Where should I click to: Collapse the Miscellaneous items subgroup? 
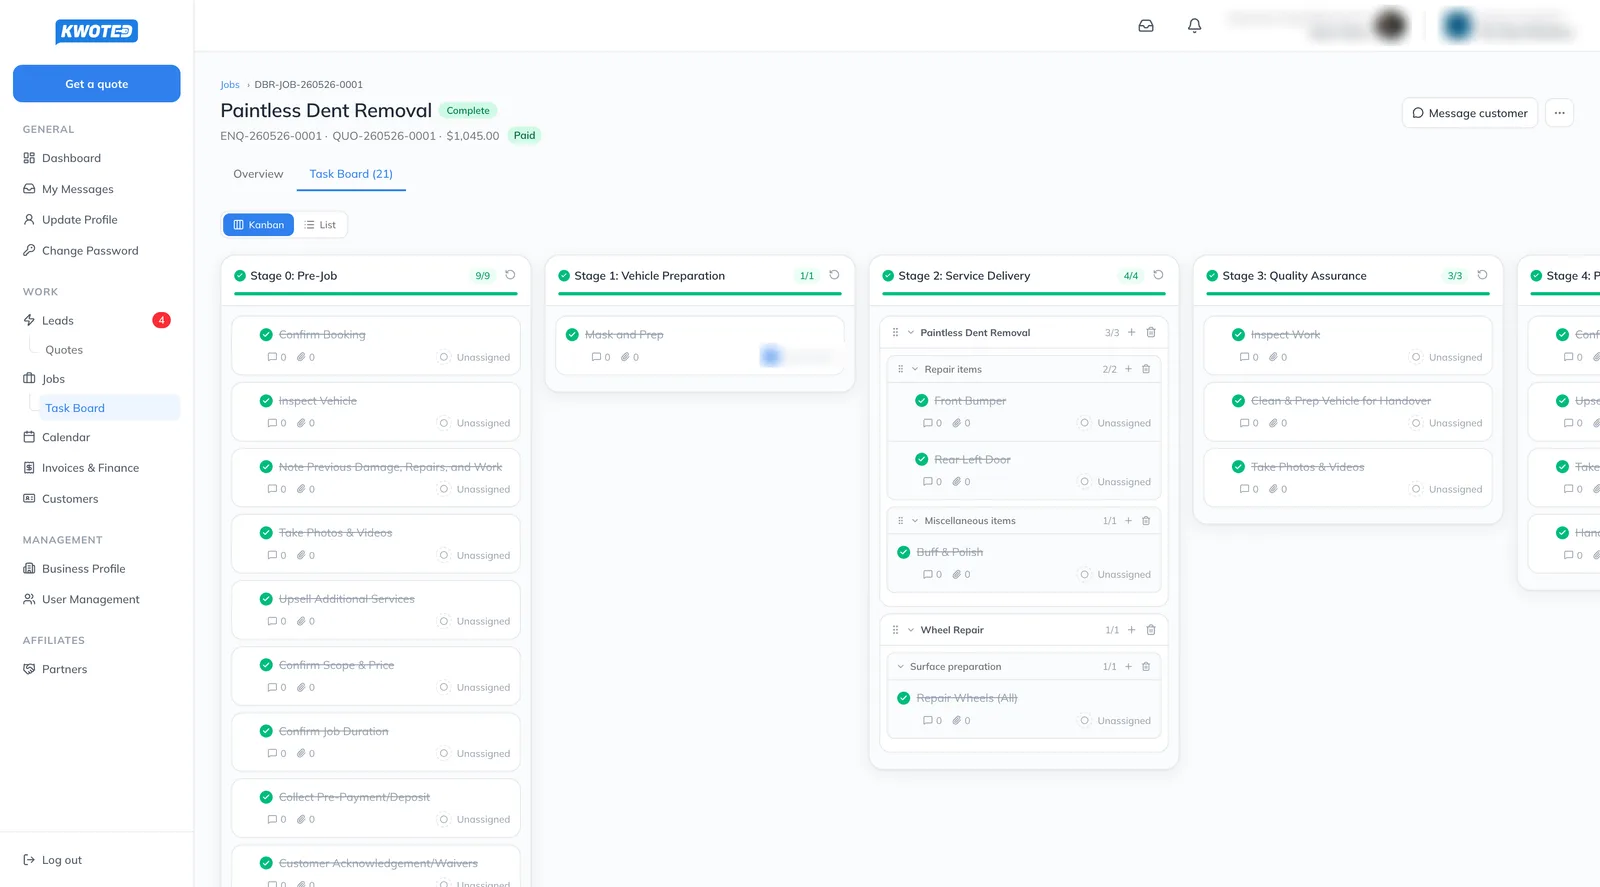(x=915, y=521)
